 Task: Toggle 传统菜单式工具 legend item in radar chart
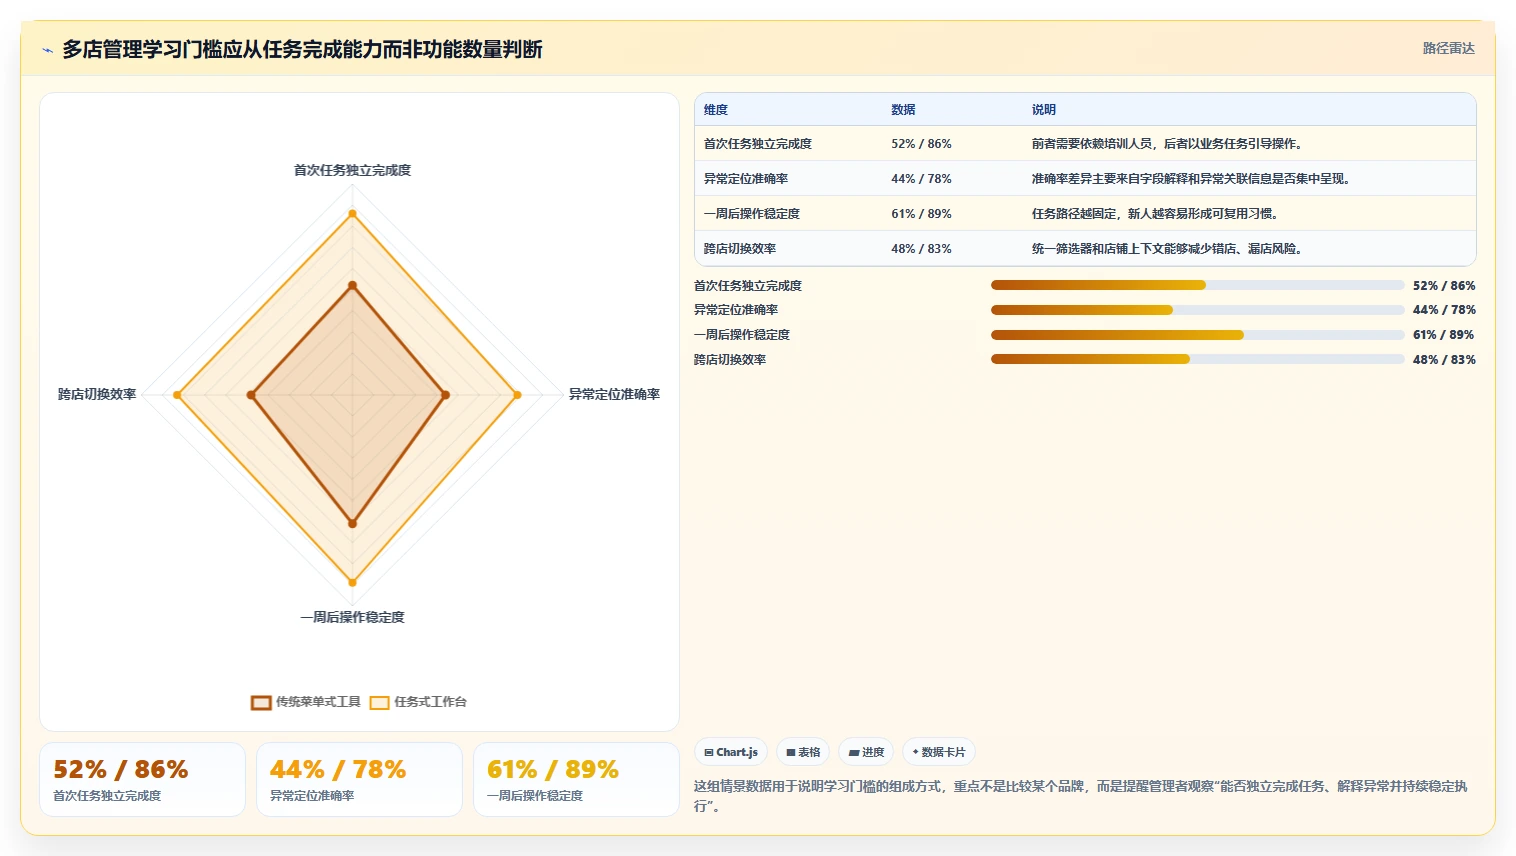306,702
